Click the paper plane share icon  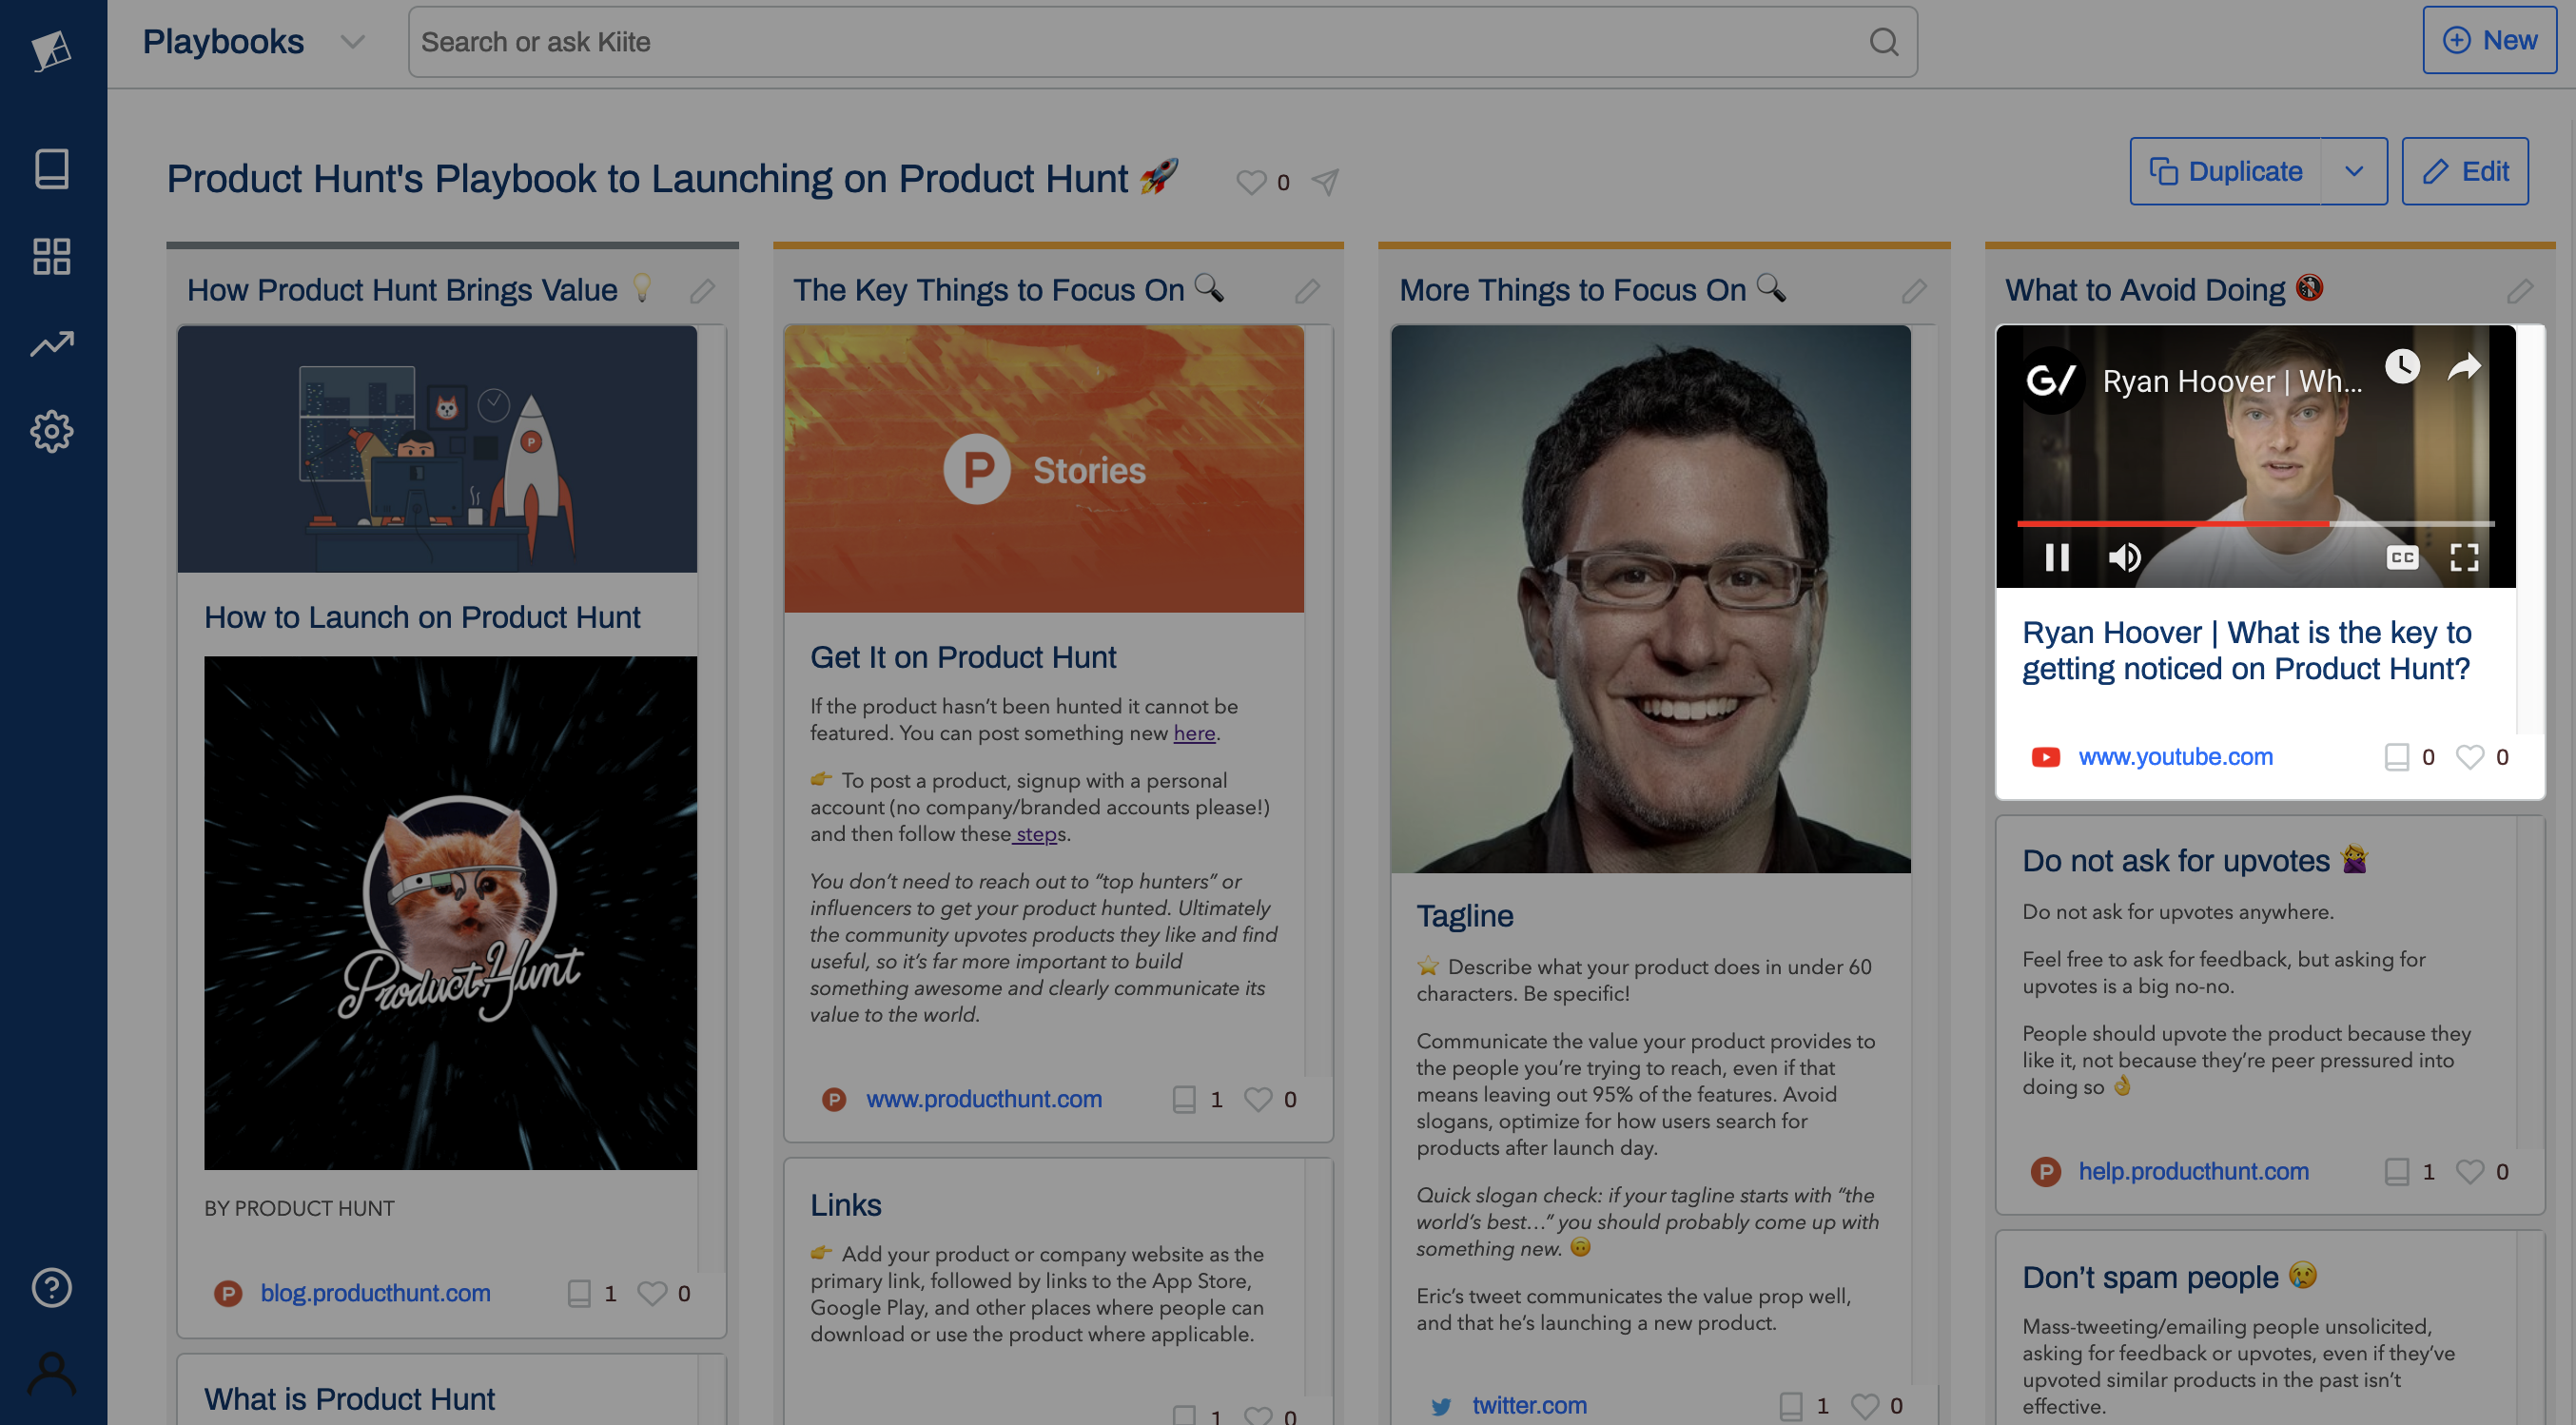pyautogui.click(x=1325, y=182)
